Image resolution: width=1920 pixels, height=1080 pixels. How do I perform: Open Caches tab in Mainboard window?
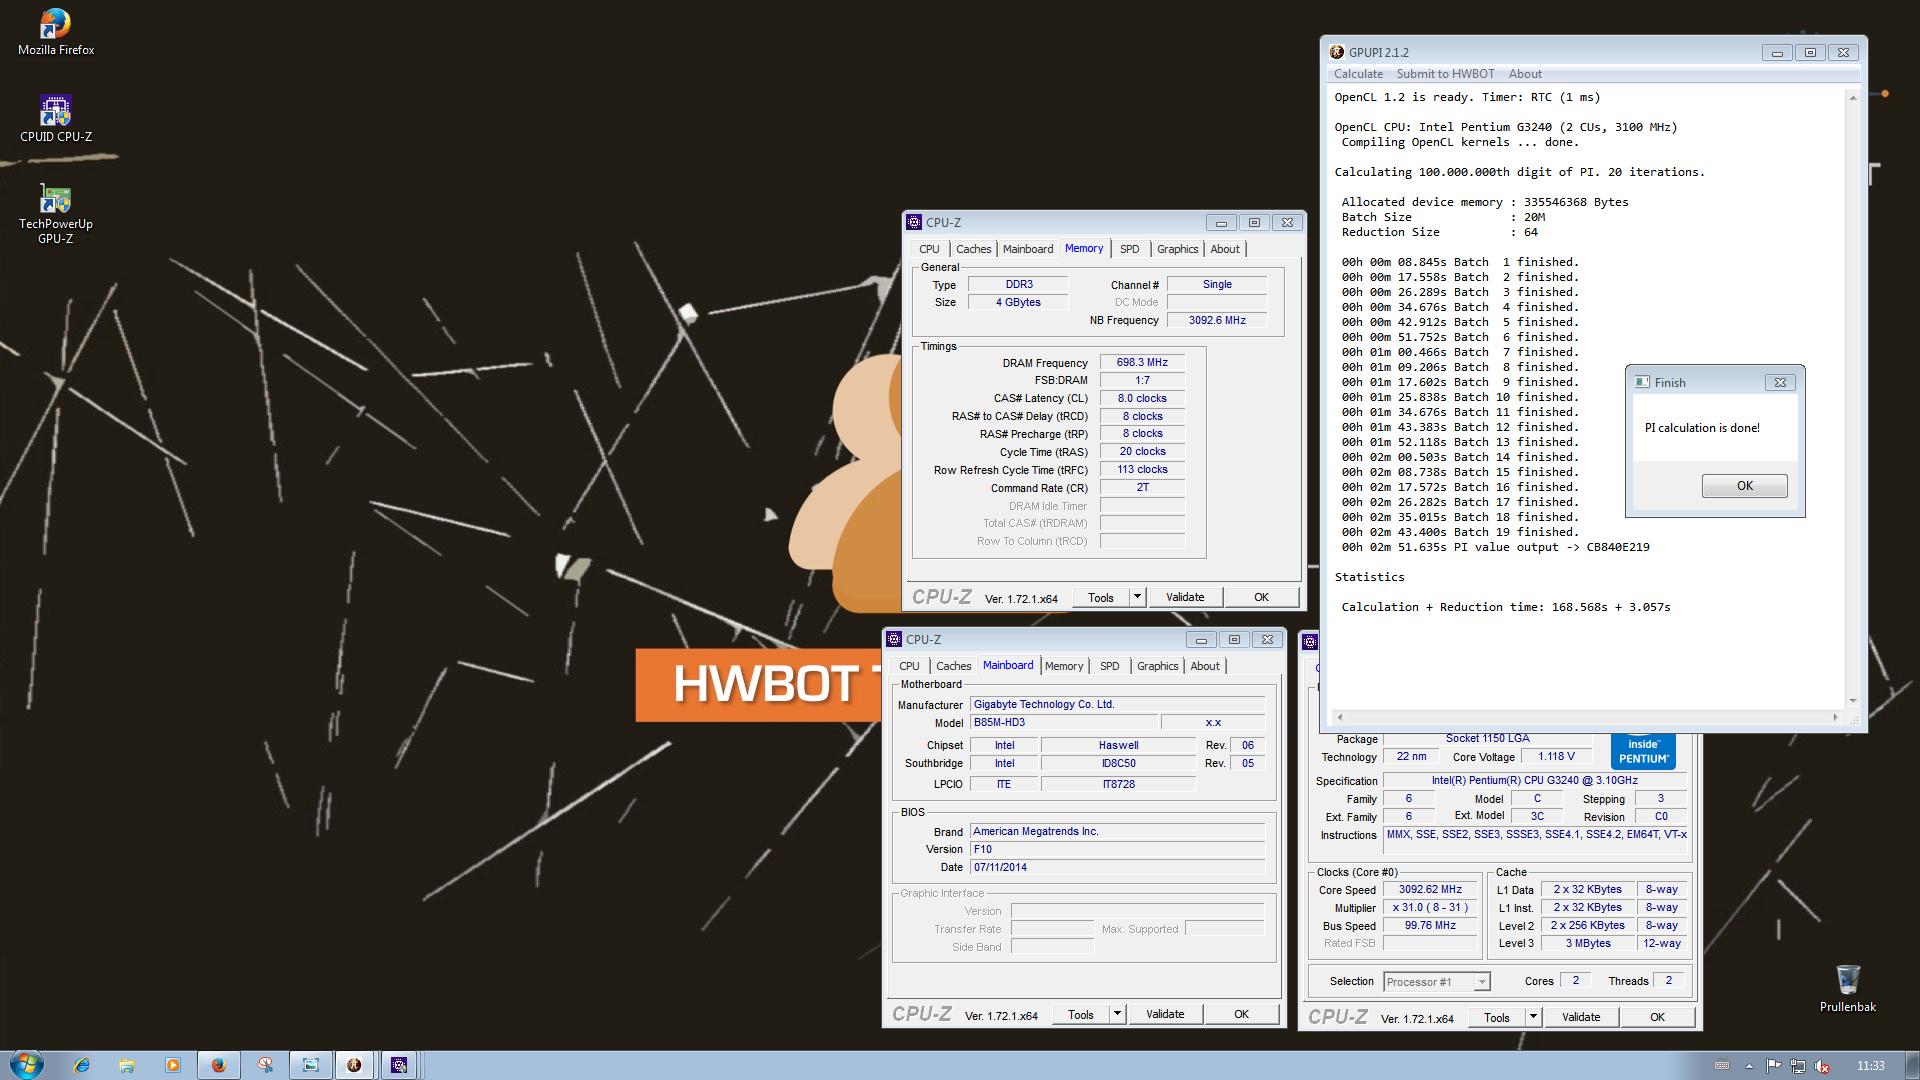[x=953, y=666]
